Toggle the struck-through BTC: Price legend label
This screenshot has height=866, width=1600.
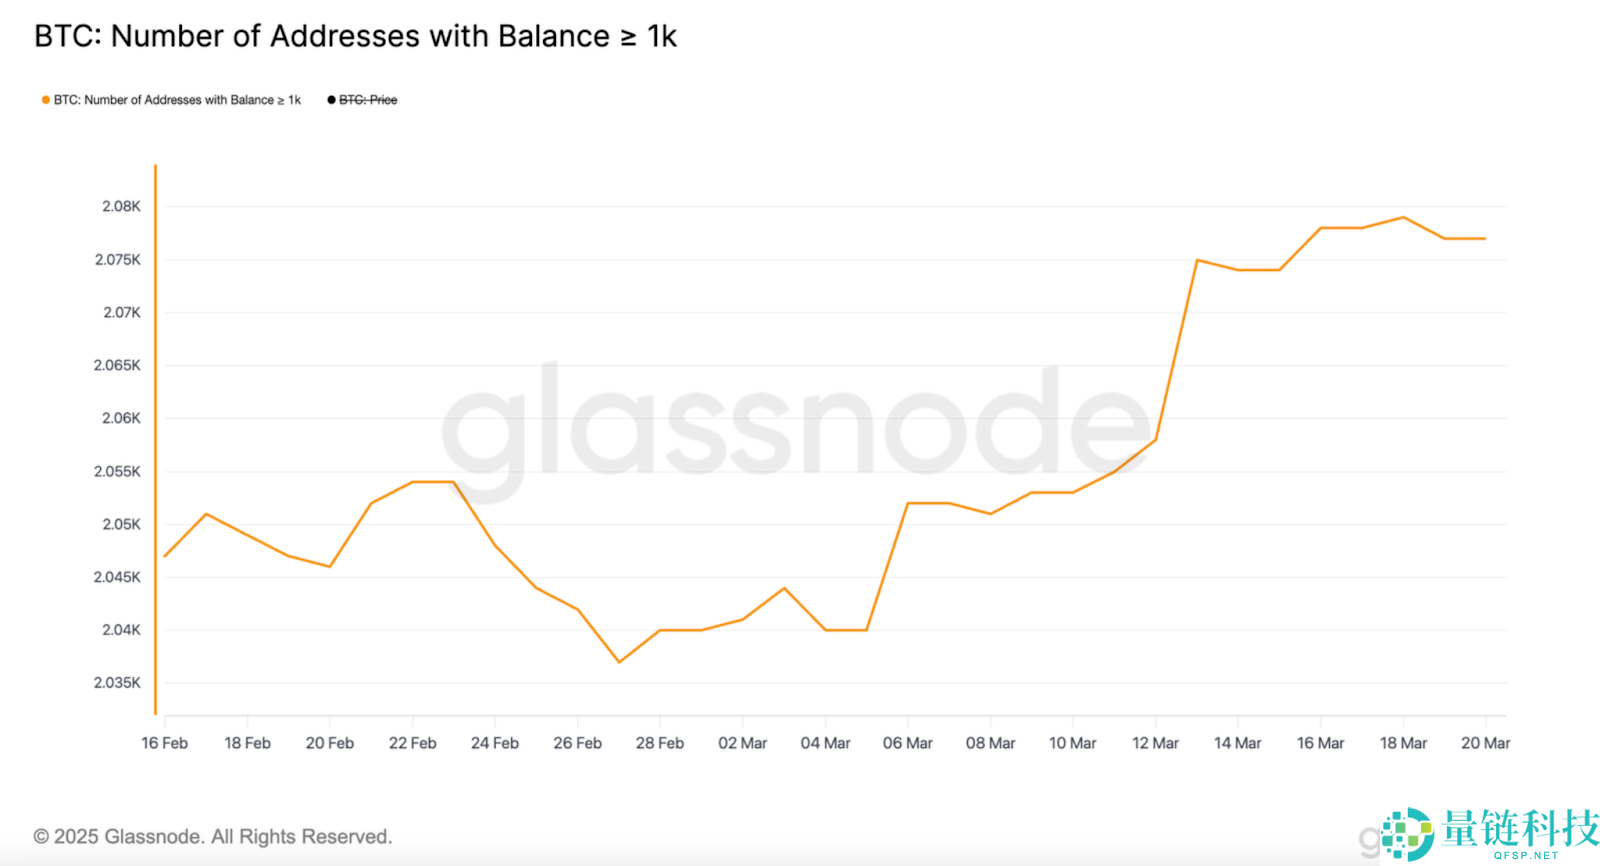(x=368, y=100)
